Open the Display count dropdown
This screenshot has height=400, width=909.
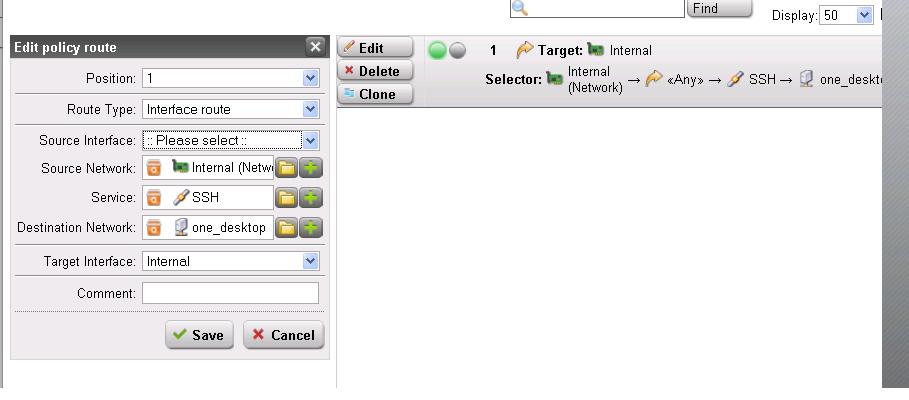click(864, 15)
